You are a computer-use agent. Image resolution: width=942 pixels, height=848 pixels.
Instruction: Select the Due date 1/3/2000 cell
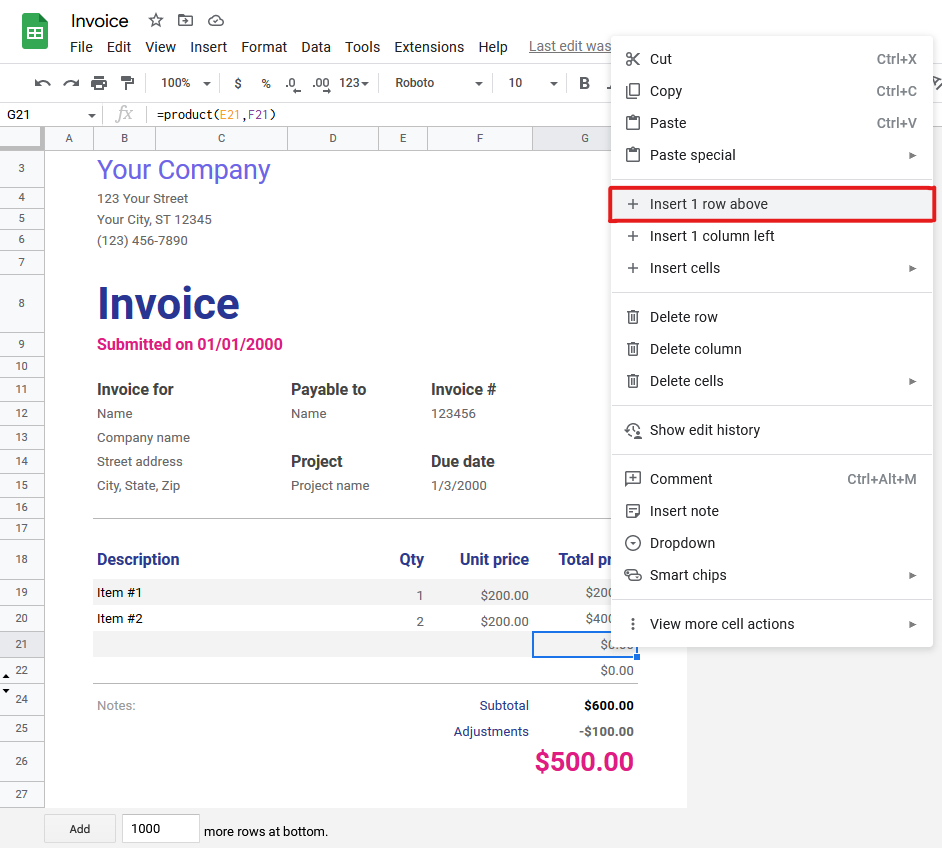coord(458,486)
